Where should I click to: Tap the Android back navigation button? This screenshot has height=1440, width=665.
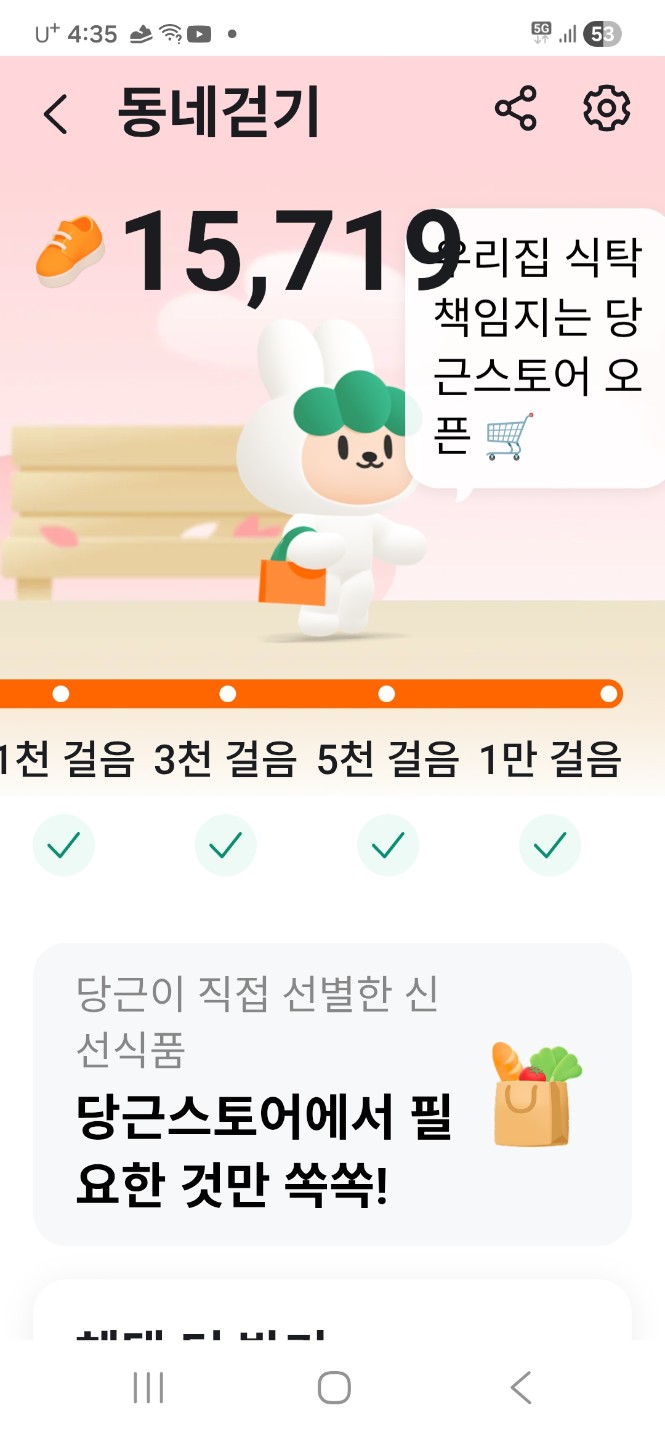(x=520, y=1388)
